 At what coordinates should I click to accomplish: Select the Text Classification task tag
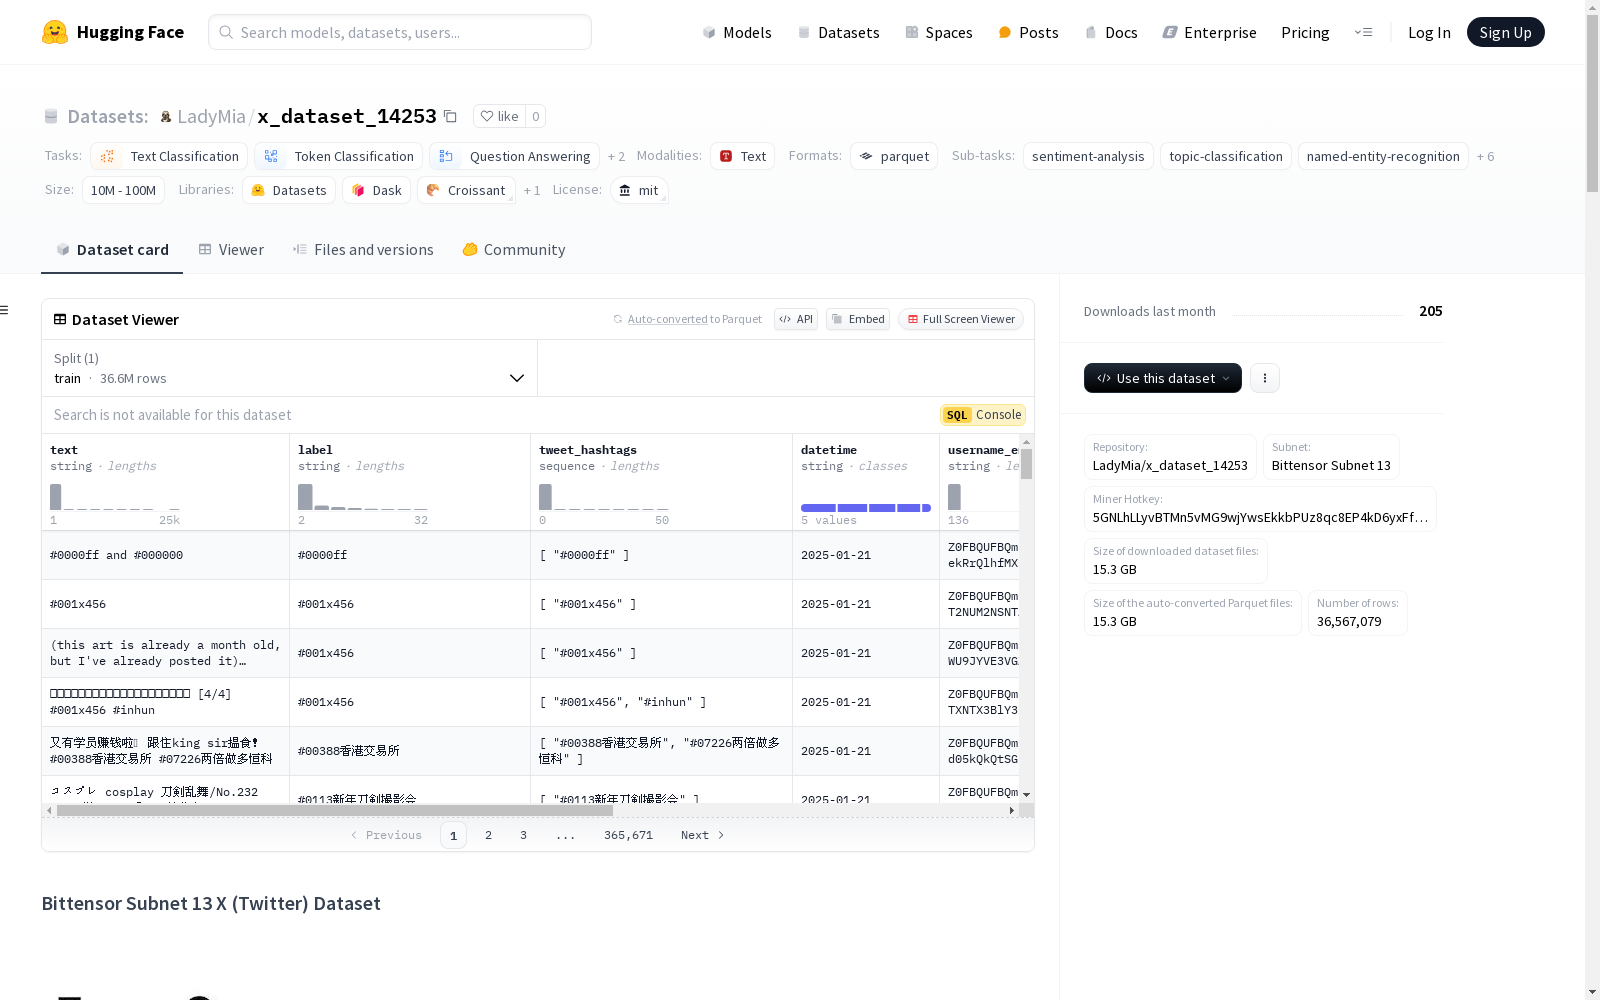coord(169,156)
